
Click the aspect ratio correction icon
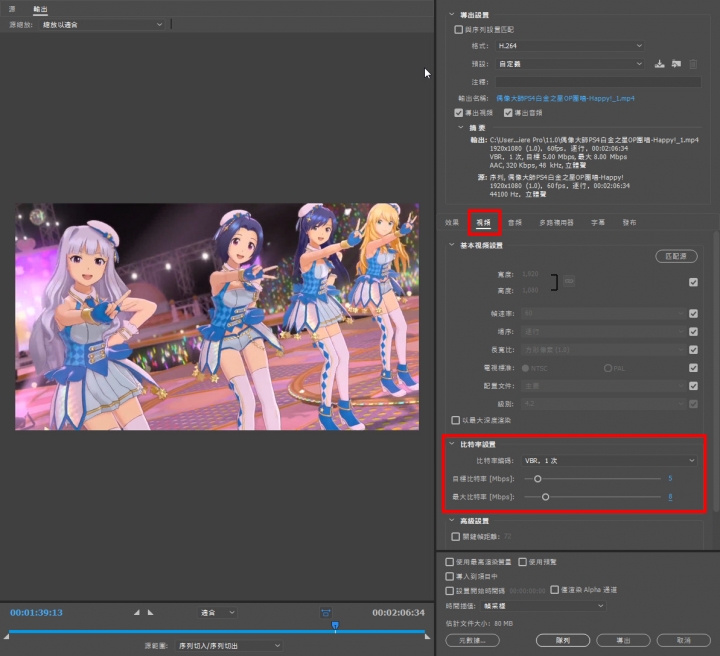pyautogui.click(x=326, y=612)
